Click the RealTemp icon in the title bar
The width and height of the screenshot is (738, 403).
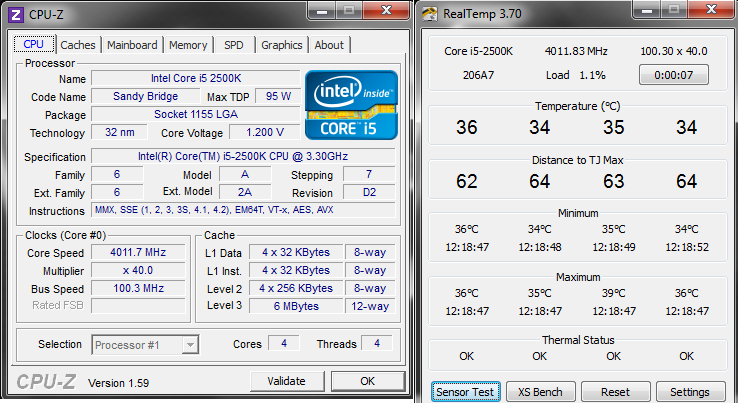click(430, 14)
